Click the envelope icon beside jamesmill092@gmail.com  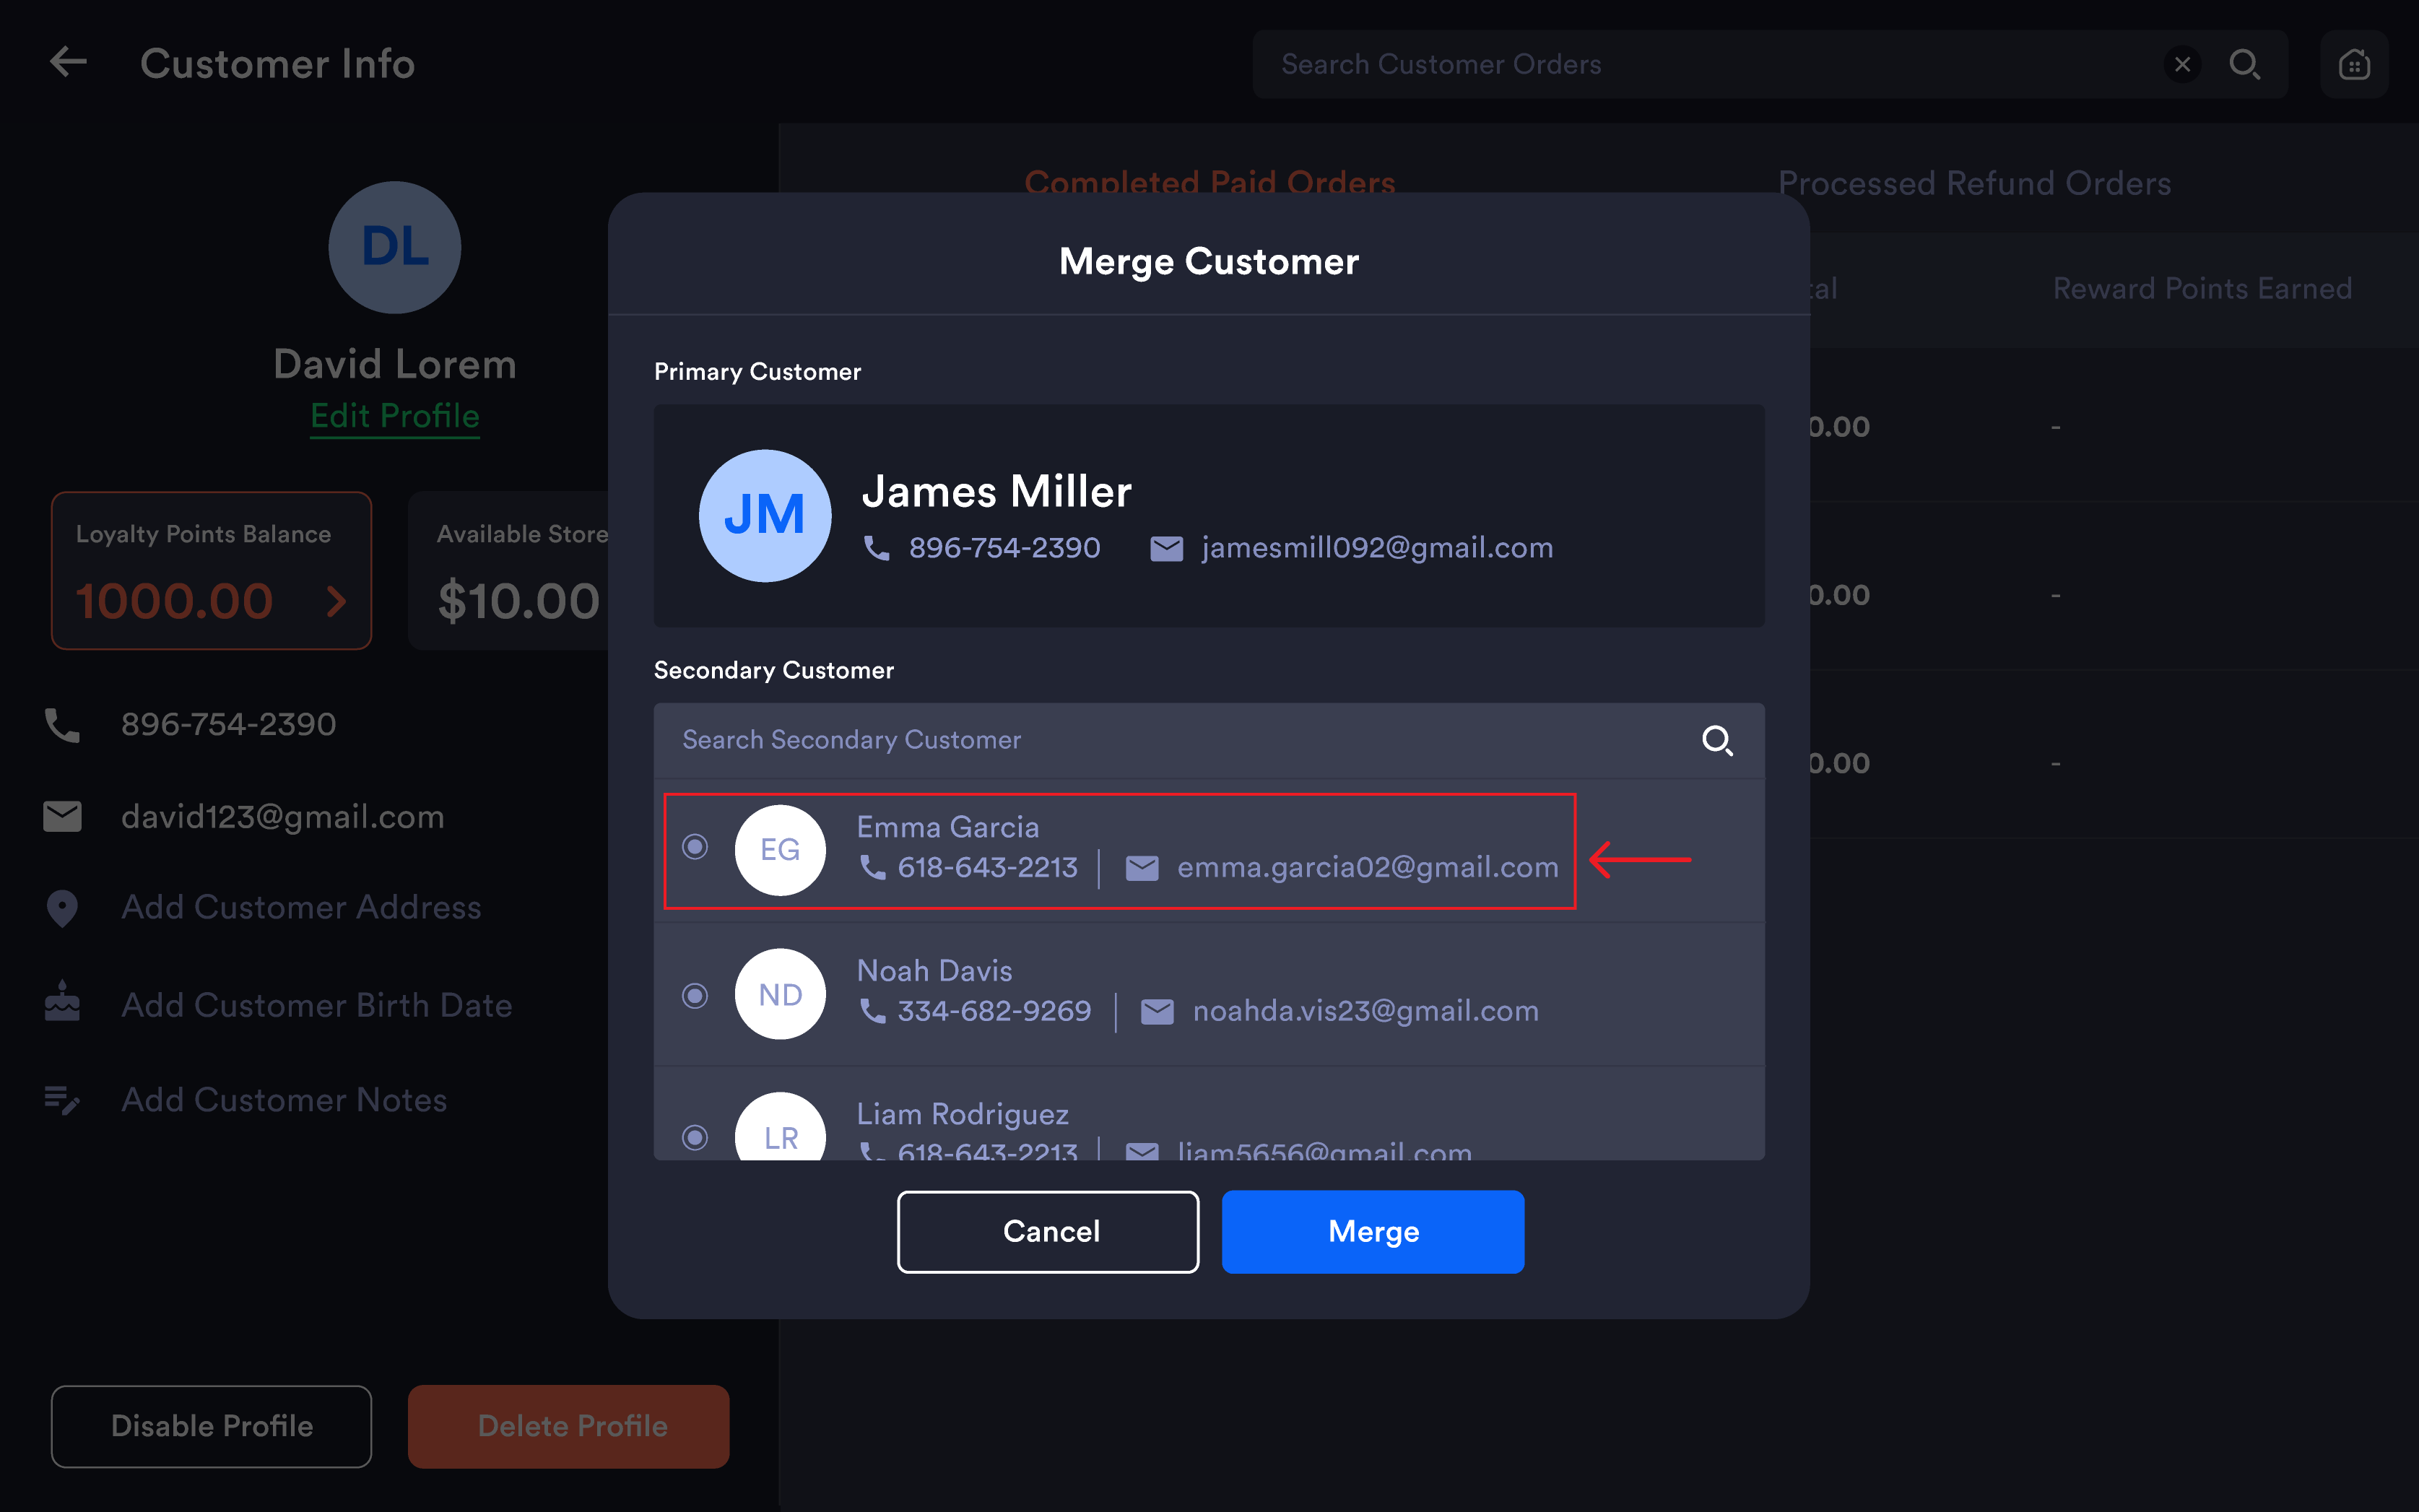(1166, 548)
